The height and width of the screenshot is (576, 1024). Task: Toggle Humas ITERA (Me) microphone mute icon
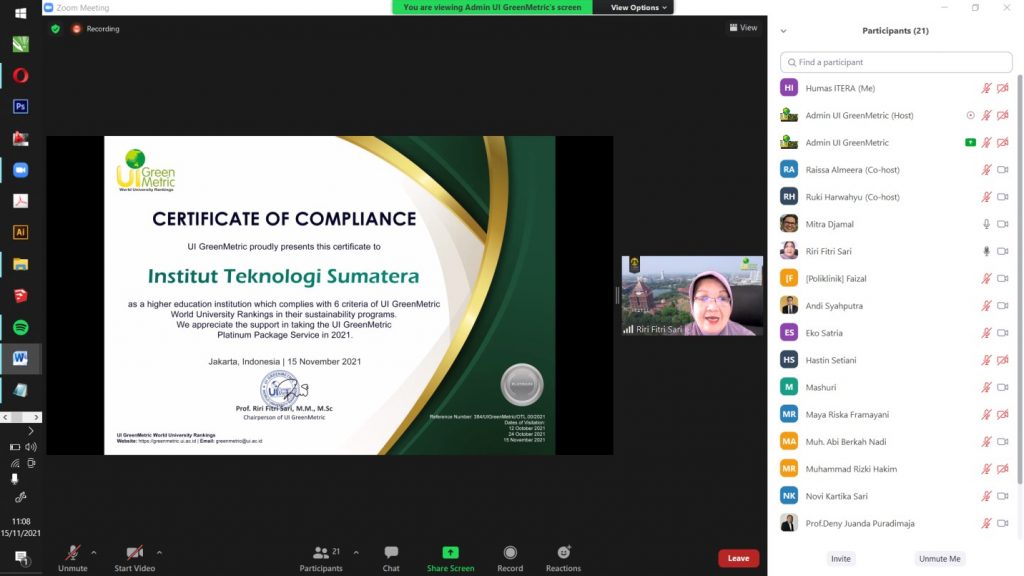986,88
